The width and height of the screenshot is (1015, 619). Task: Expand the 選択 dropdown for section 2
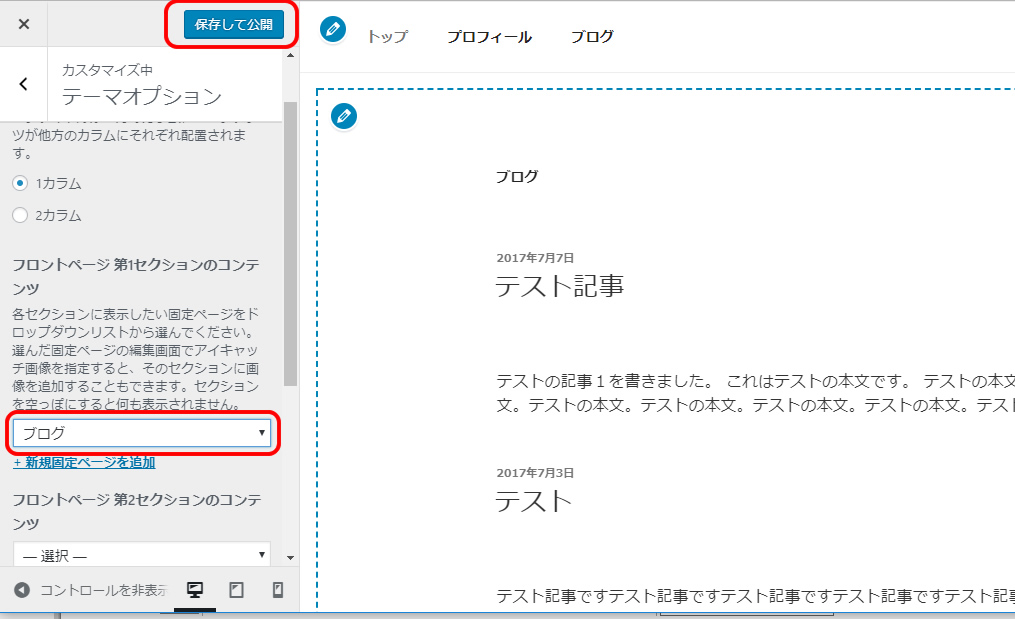[x=142, y=555]
